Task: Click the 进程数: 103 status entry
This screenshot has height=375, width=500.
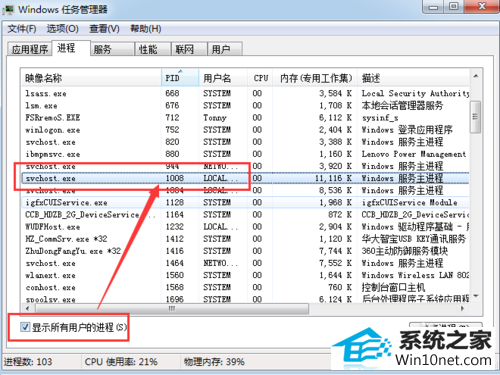Action: click(28, 362)
